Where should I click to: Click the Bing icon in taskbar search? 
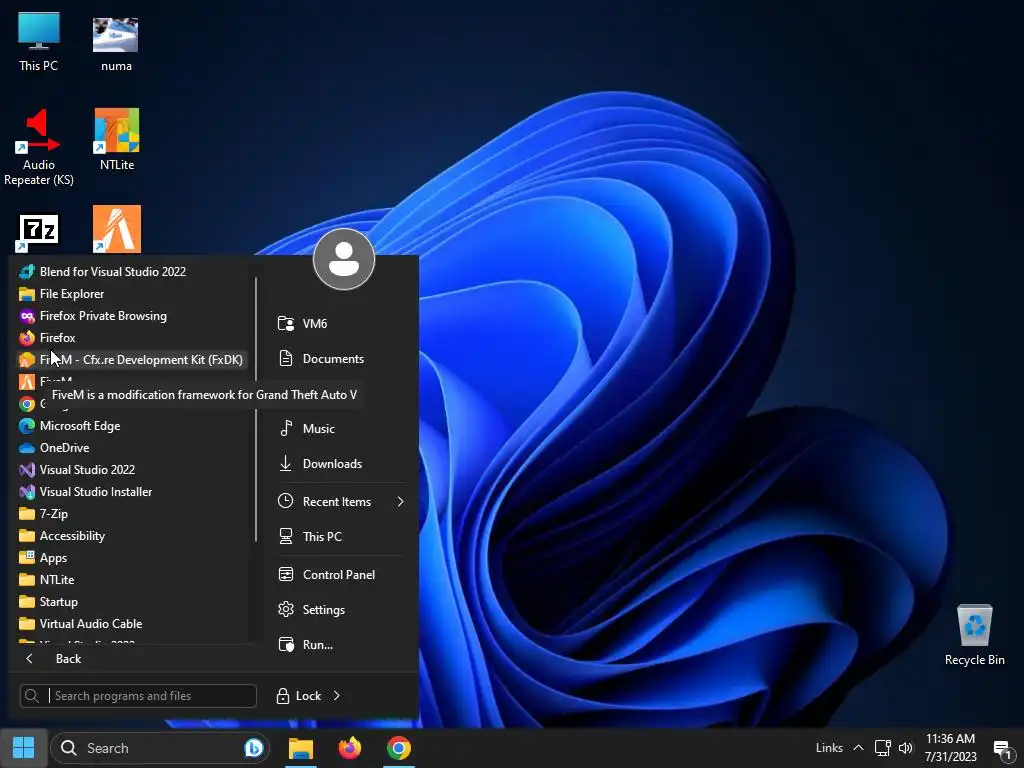pyautogui.click(x=253, y=748)
